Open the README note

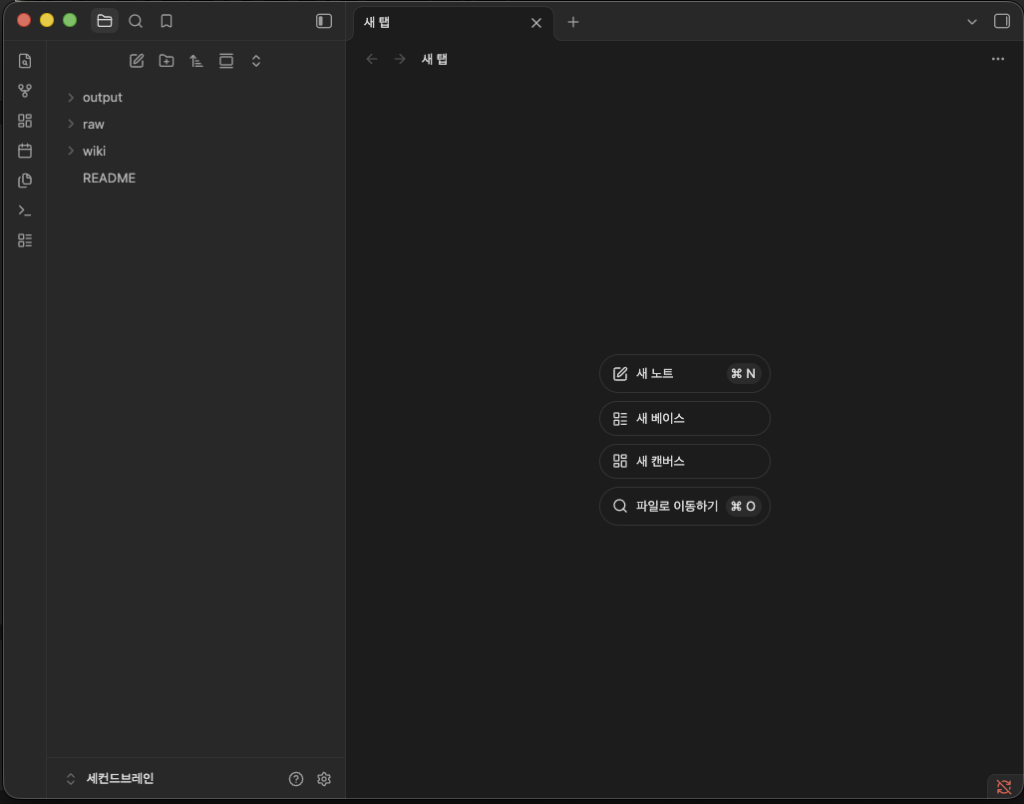click(109, 178)
